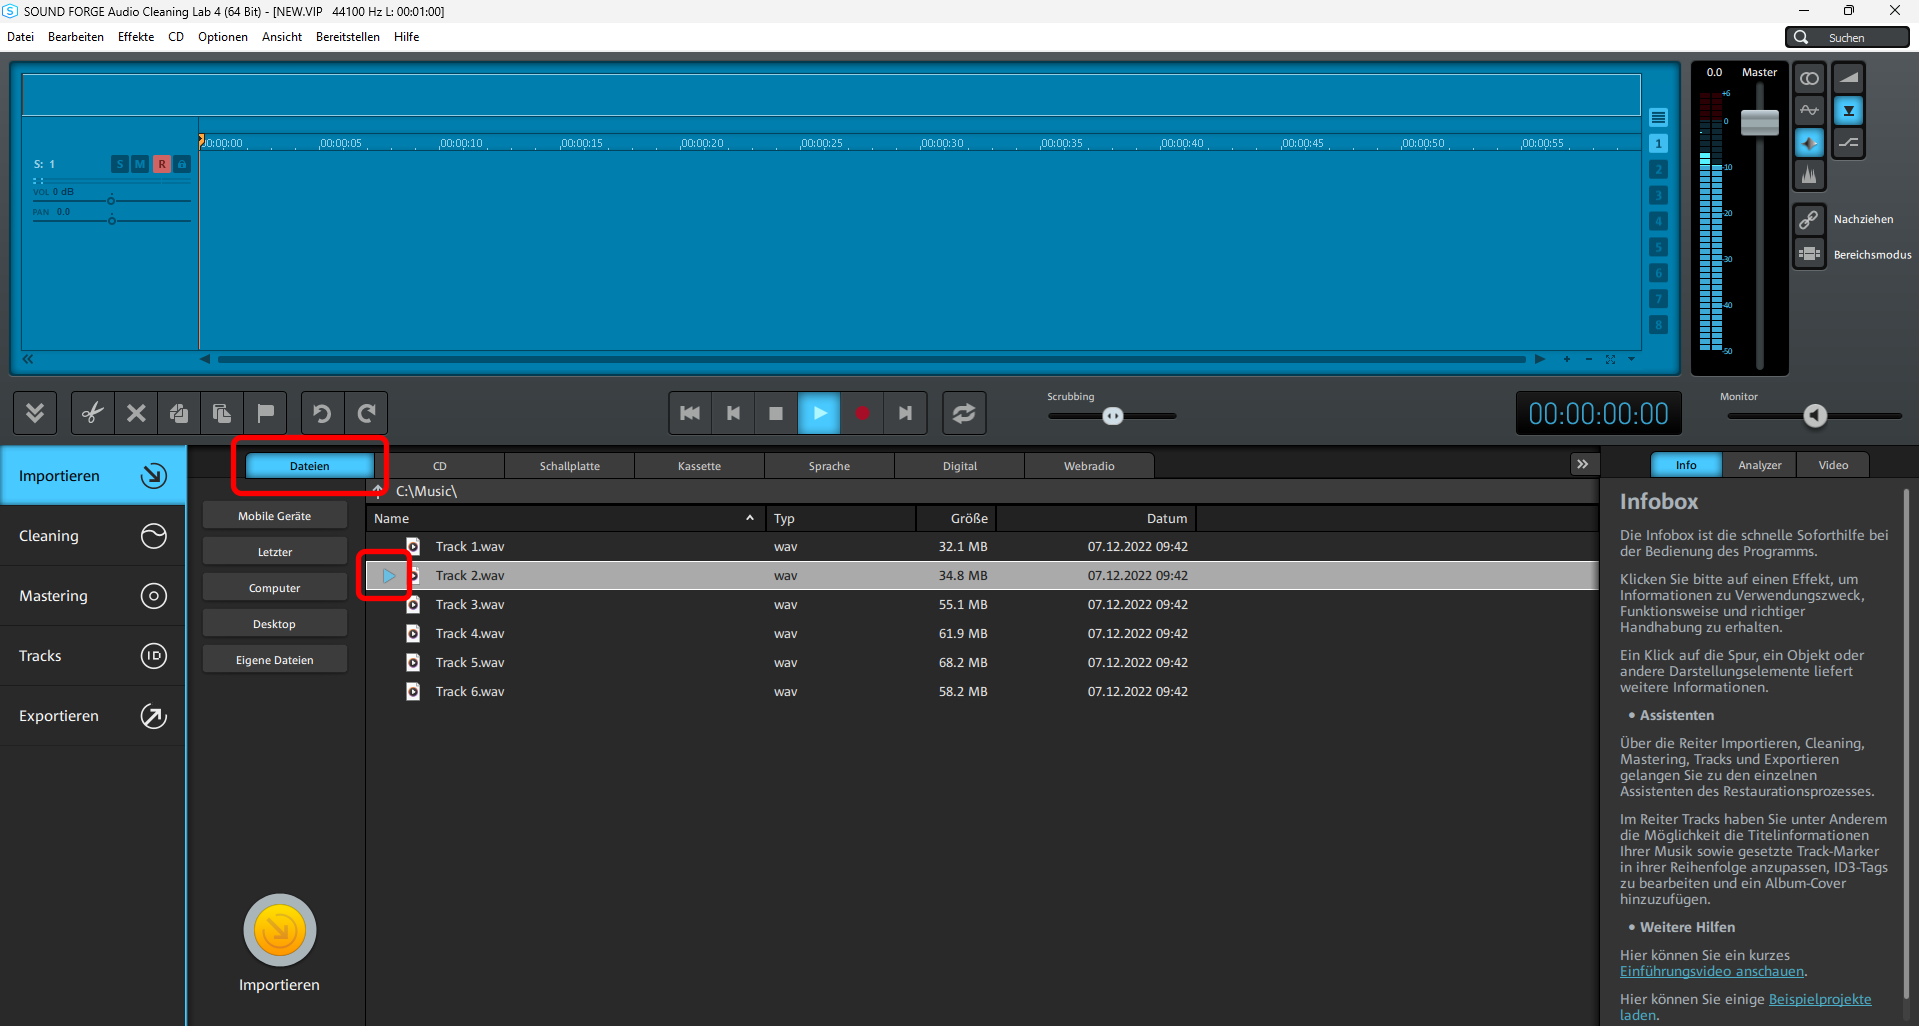
Task: Click the spectral peaks display icon
Action: [1809, 175]
